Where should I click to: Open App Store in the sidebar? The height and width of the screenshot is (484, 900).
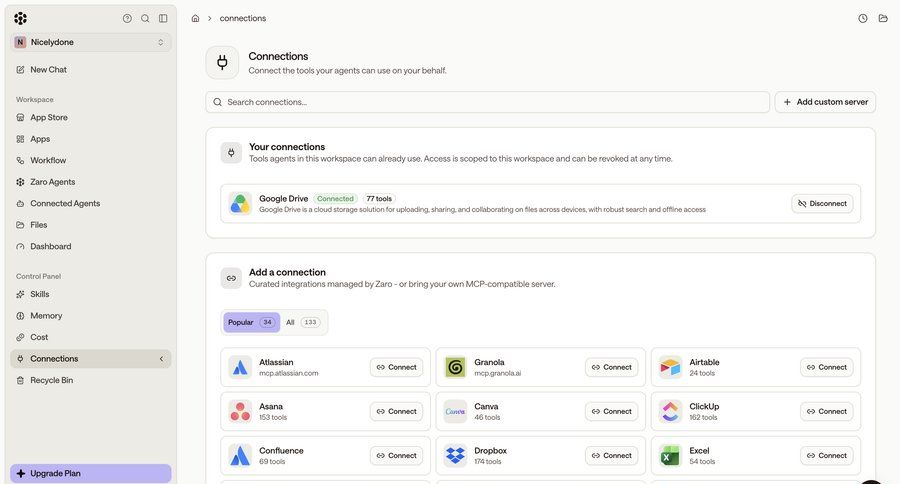tap(91, 117)
